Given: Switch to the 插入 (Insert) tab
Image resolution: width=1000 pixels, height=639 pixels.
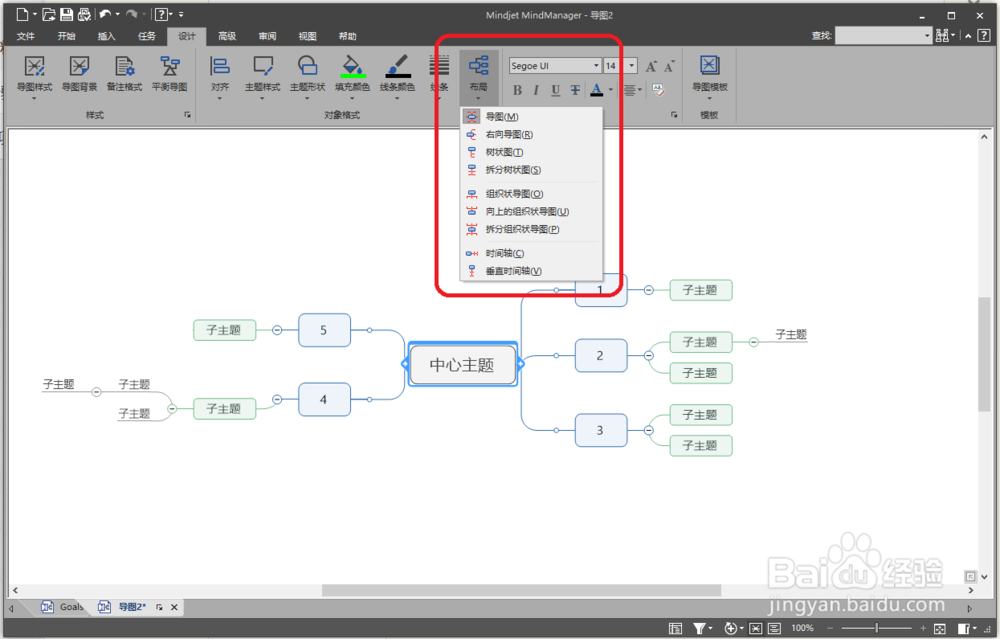Looking at the screenshot, I should pyautogui.click(x=107, y=36).
